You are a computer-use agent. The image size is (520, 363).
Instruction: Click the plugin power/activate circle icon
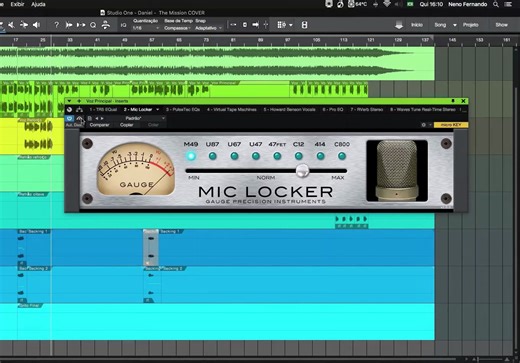click(69, 109)
